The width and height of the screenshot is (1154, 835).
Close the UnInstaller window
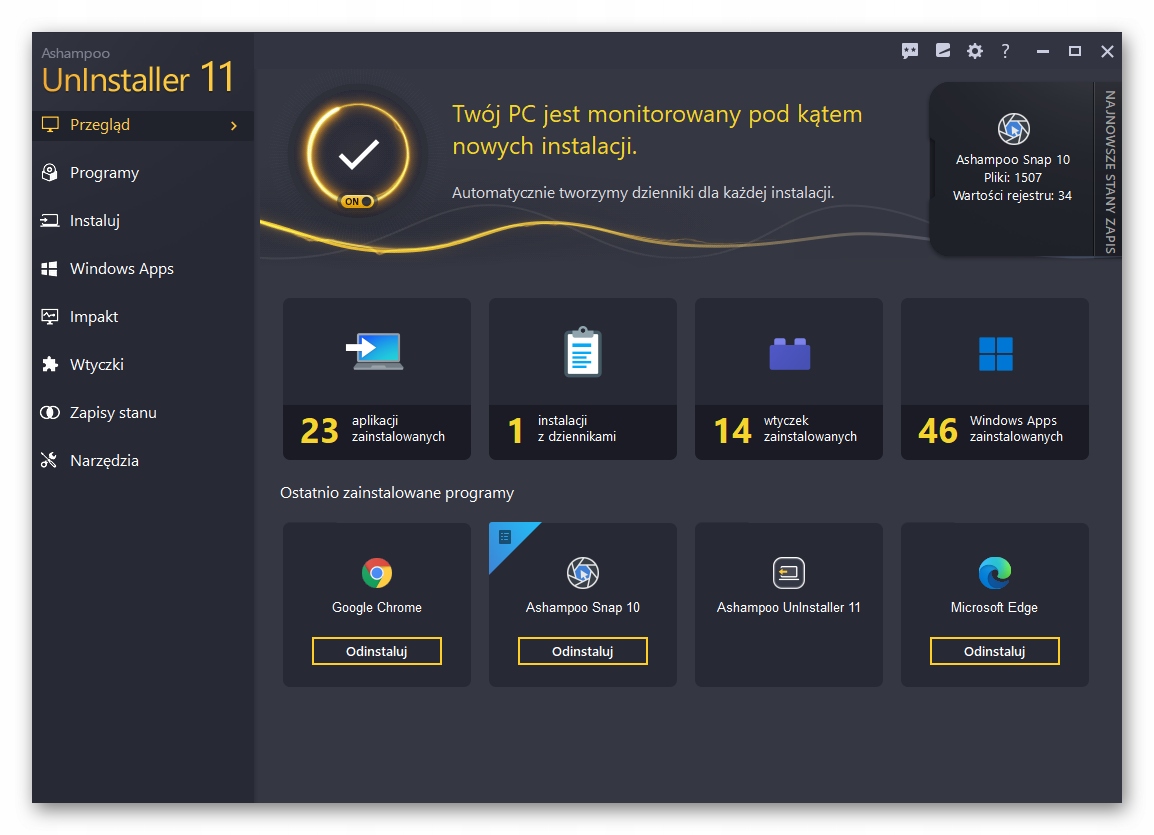(1107, 51)
